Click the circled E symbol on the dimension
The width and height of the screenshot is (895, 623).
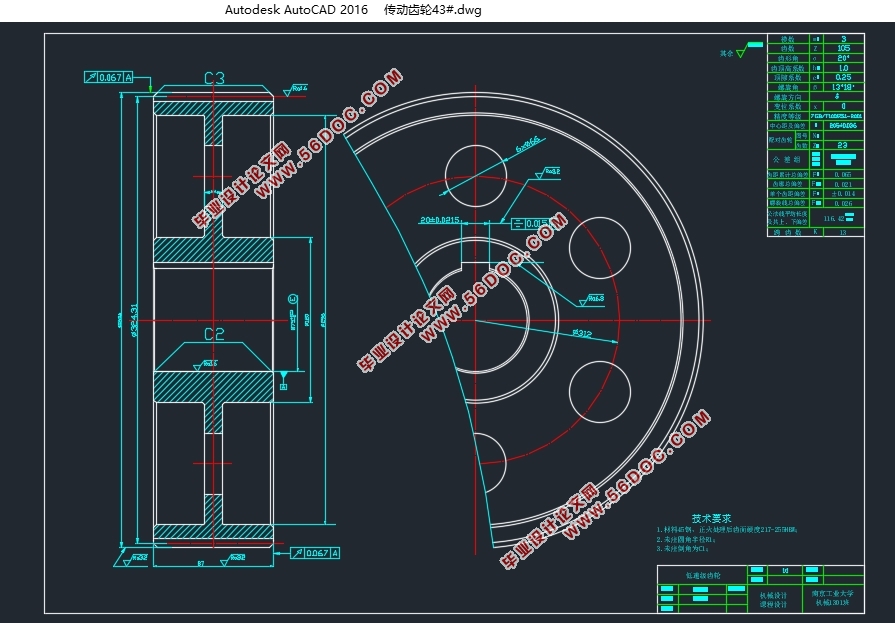[x=293, y=298]
